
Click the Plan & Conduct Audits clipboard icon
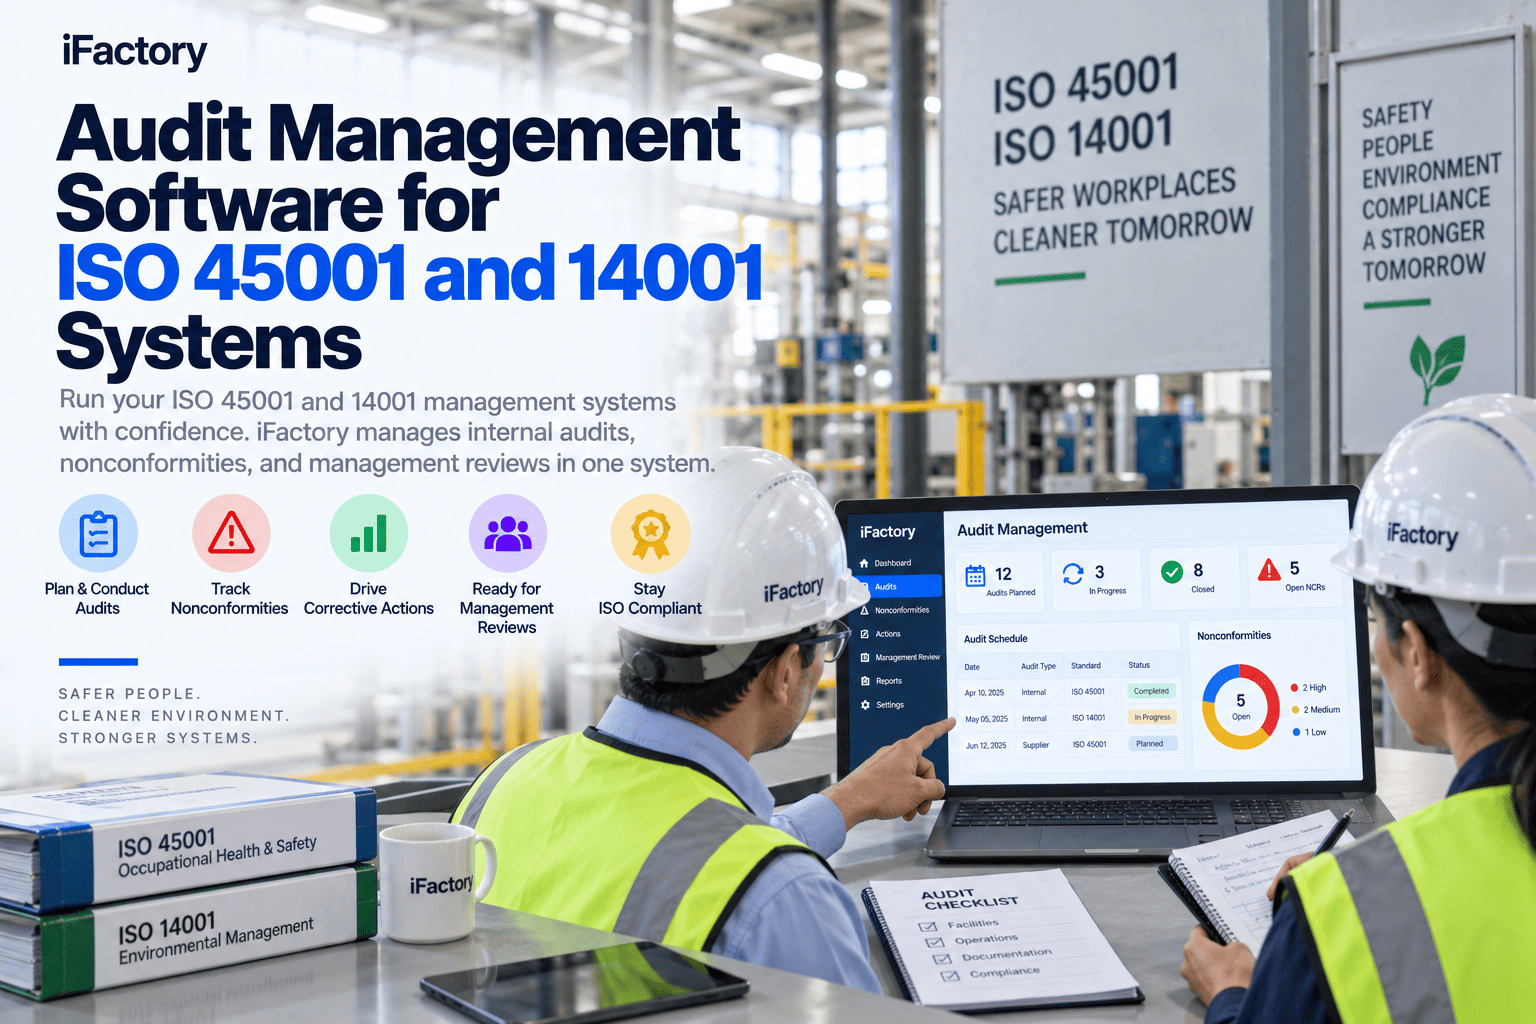[98, 533]
